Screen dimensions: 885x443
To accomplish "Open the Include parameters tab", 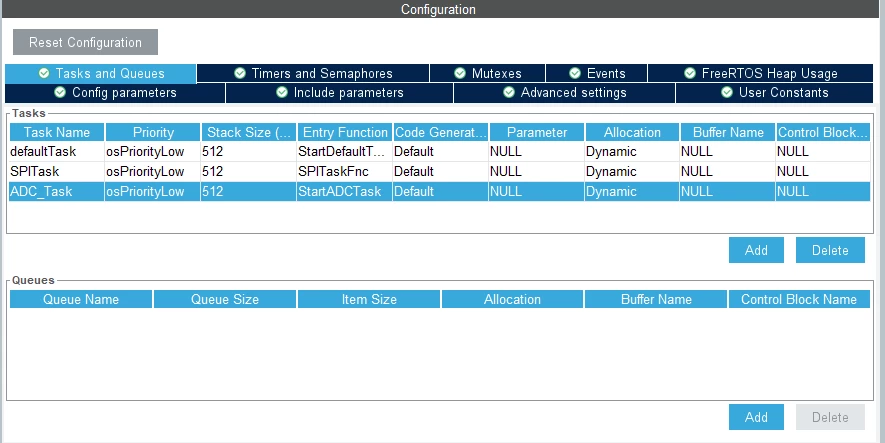I will [339, 93].
